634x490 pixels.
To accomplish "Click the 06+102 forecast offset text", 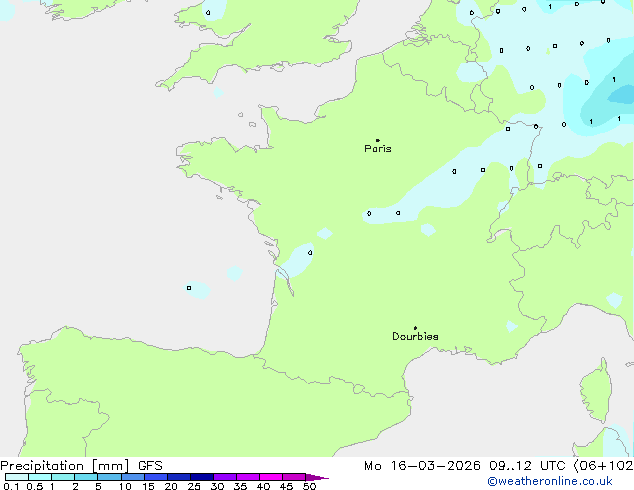I will click(606, 466).
